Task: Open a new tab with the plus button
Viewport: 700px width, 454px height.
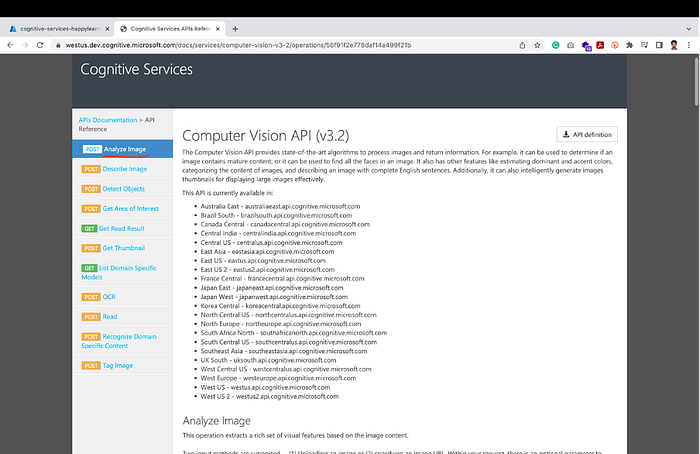Action: [x=235, y=29]
